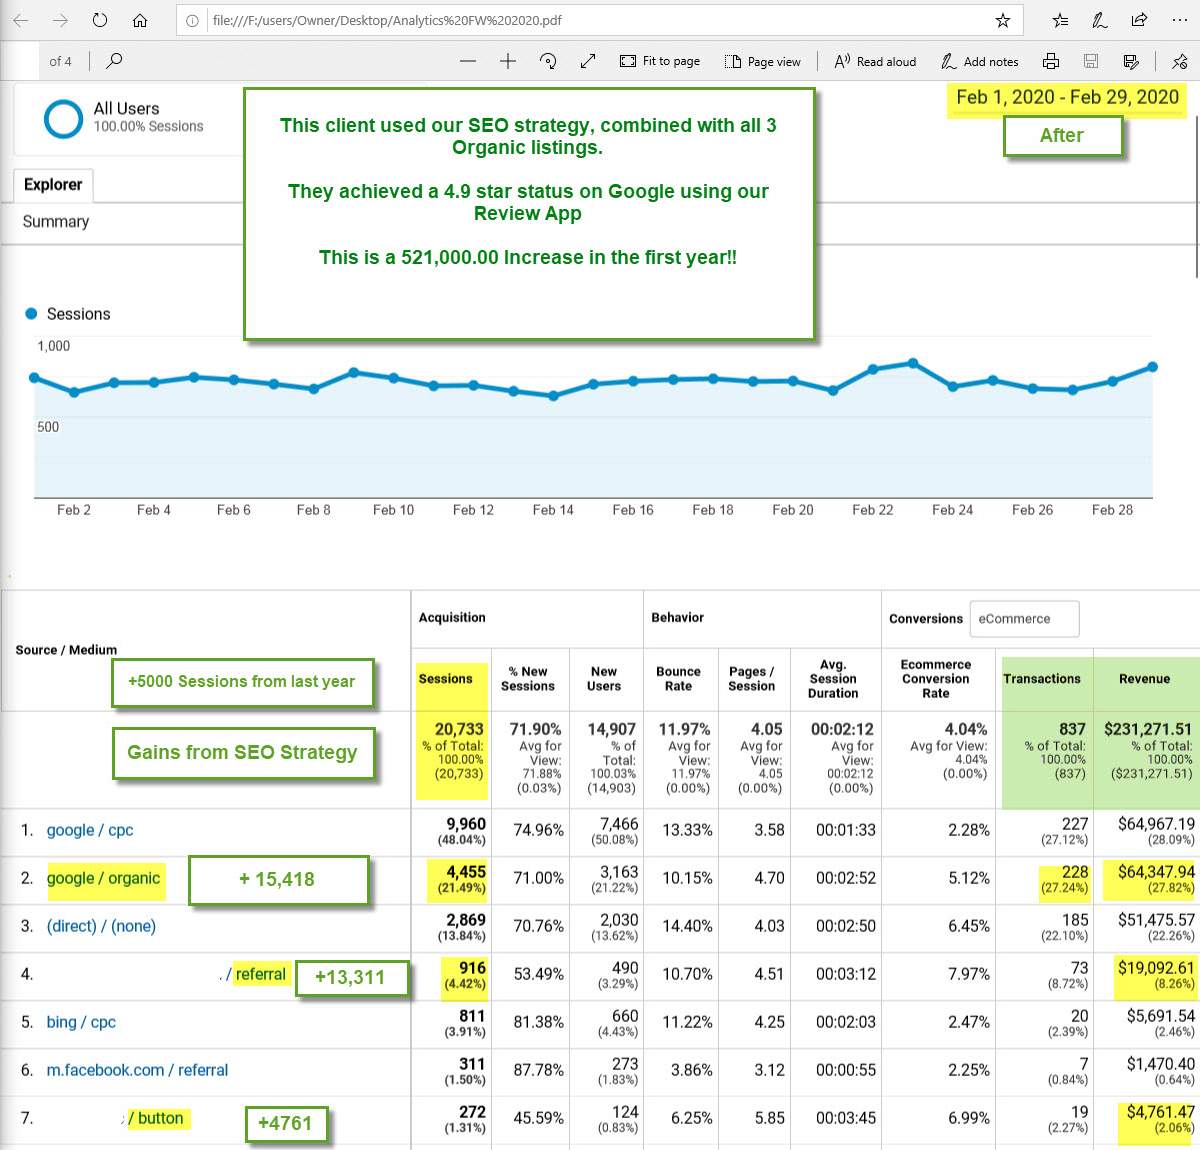Viewport: 1200px width, 1150px height.
Task: Click the Transactions column header
Action: pyautogui.click(x=1042, y=679)
